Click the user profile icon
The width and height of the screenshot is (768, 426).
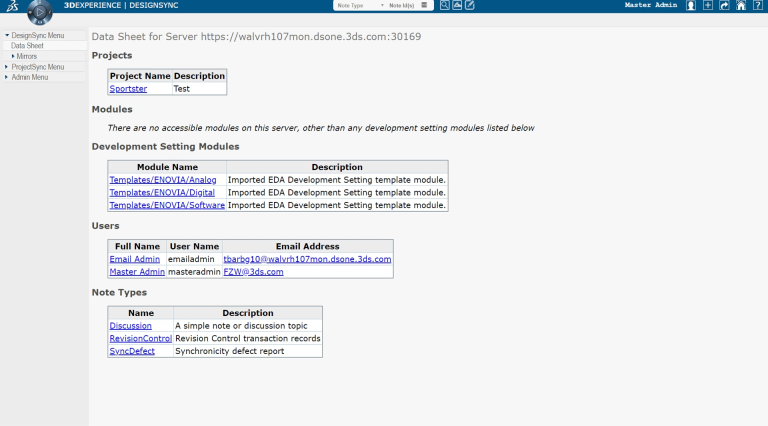(691, 6)
